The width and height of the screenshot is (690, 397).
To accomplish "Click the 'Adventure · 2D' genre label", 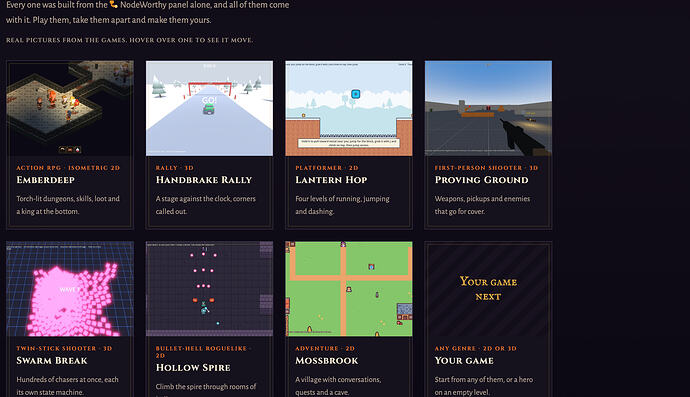I will click(x=325, y=348).
